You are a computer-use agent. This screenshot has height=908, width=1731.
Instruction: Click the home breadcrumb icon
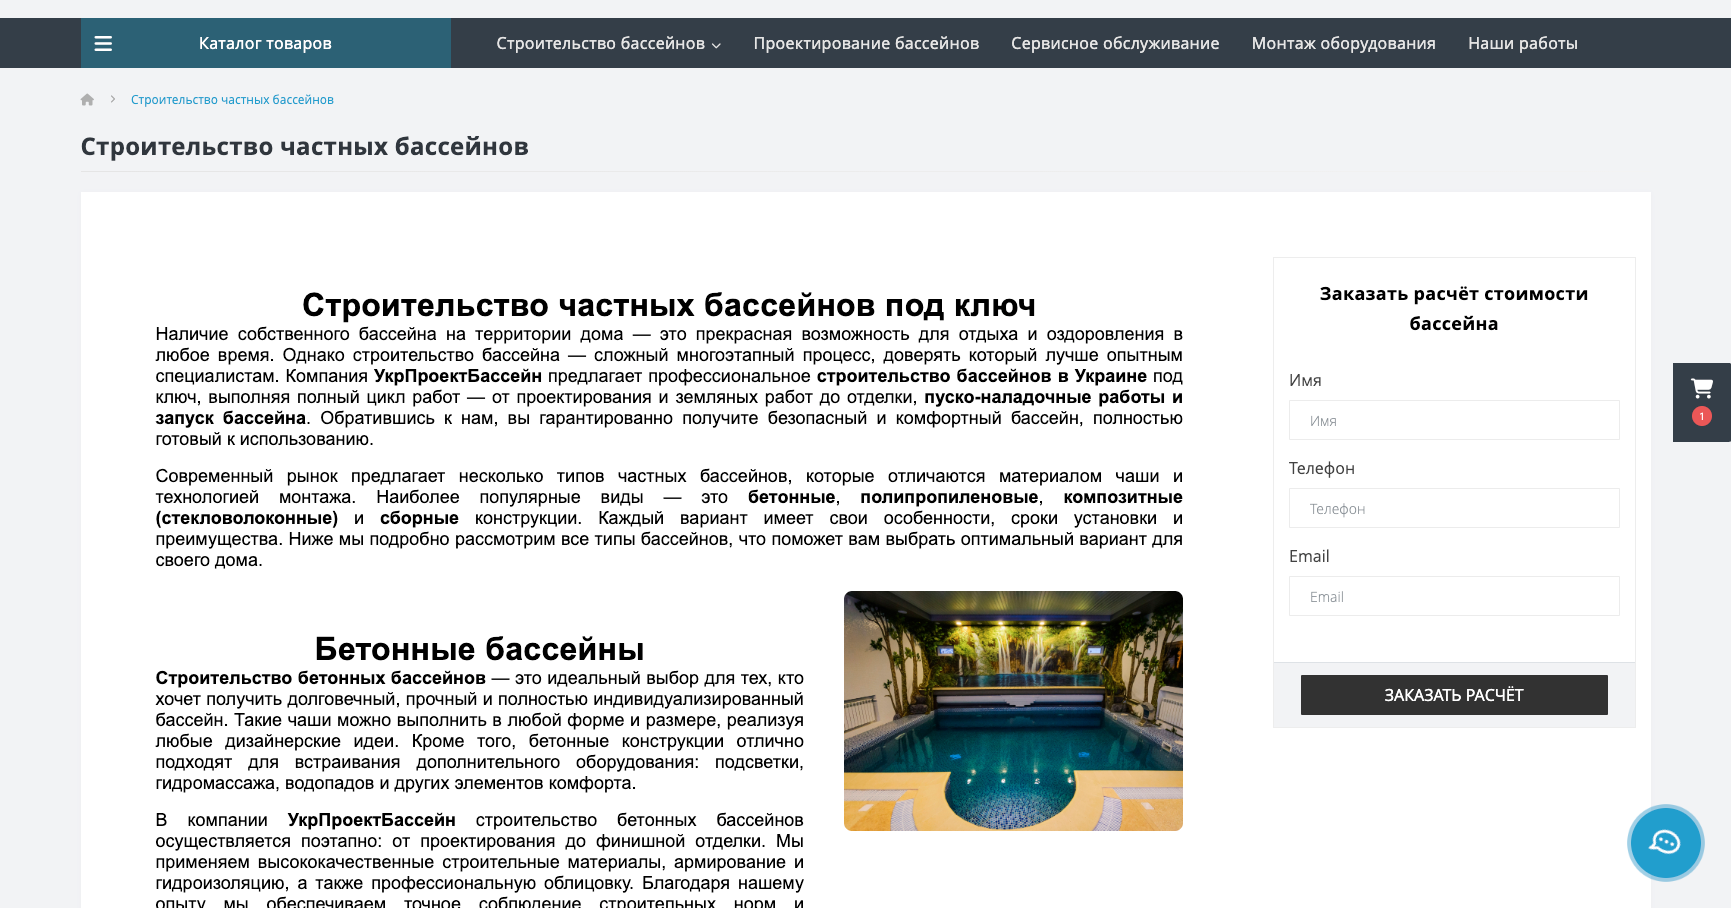coord(87,99)
